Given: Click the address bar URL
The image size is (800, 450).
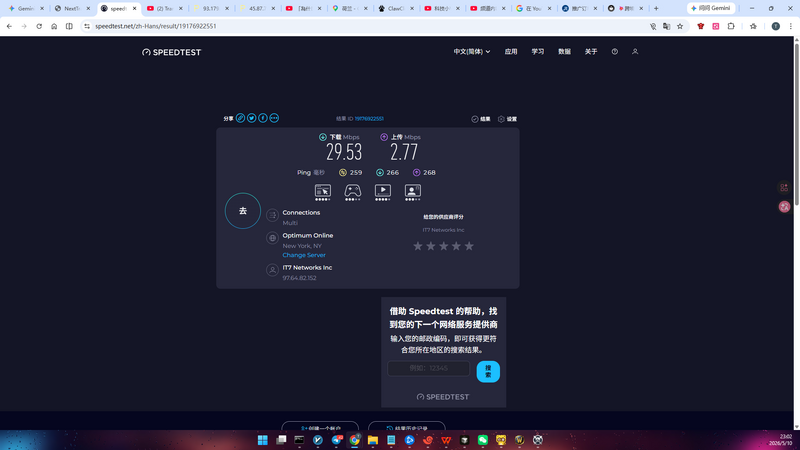Looking at the screenshot, I should (156, 26).
